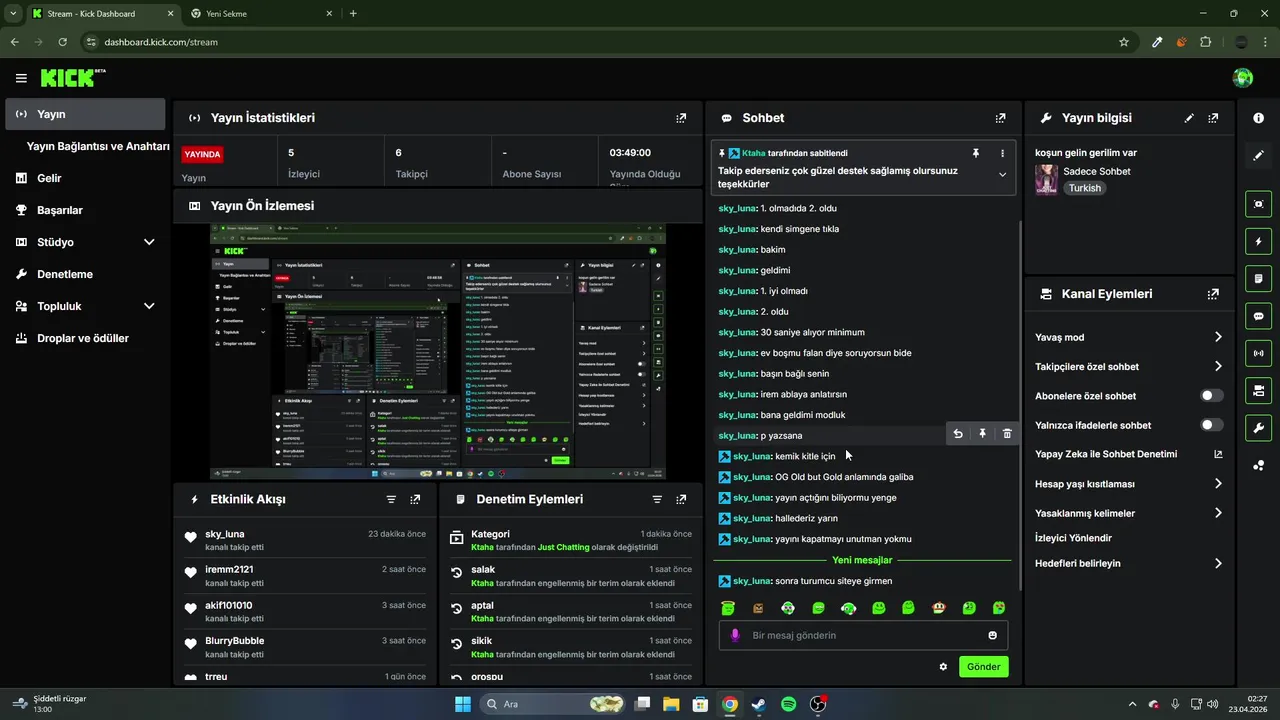Image resolution: width=1280 pixels, height=720 pixels.
Task: Toggle the notes page widget in right sidebar
Action: click(x=1258, y=278)
